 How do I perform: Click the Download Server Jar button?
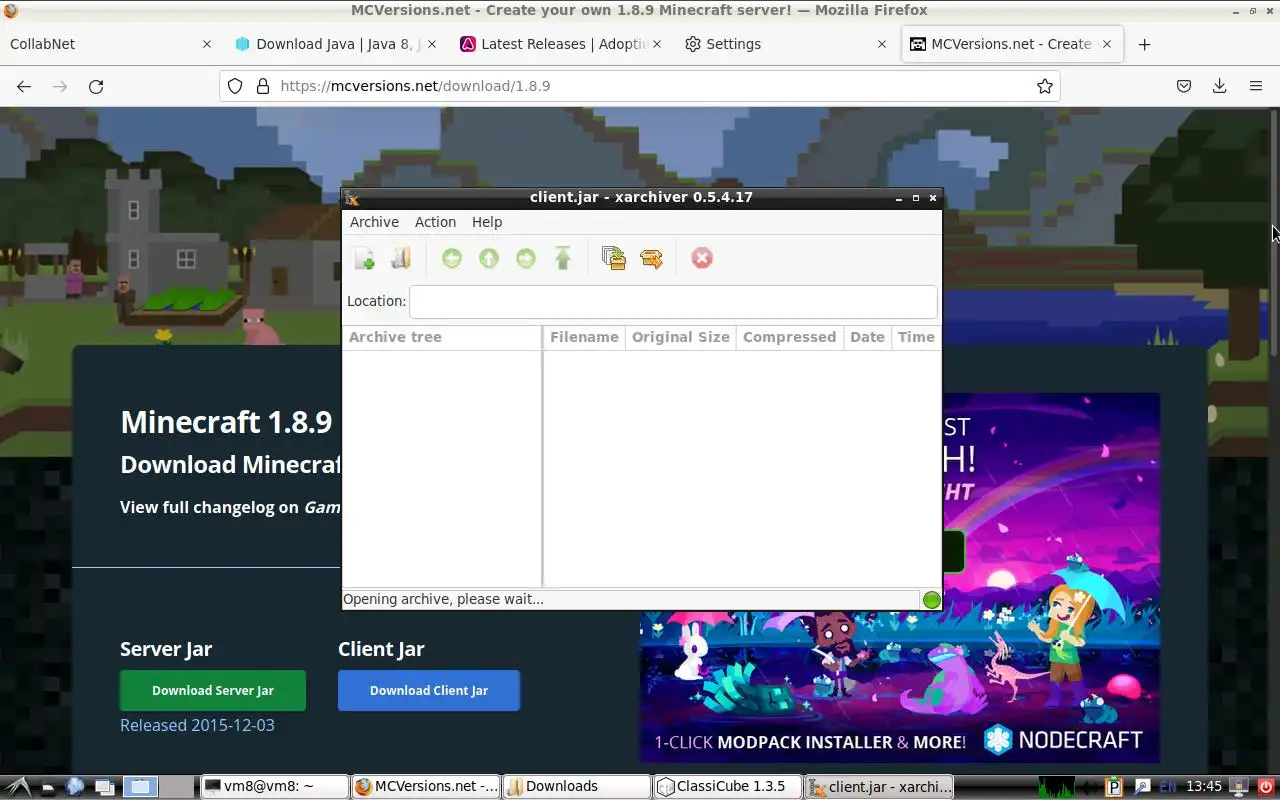213,691
